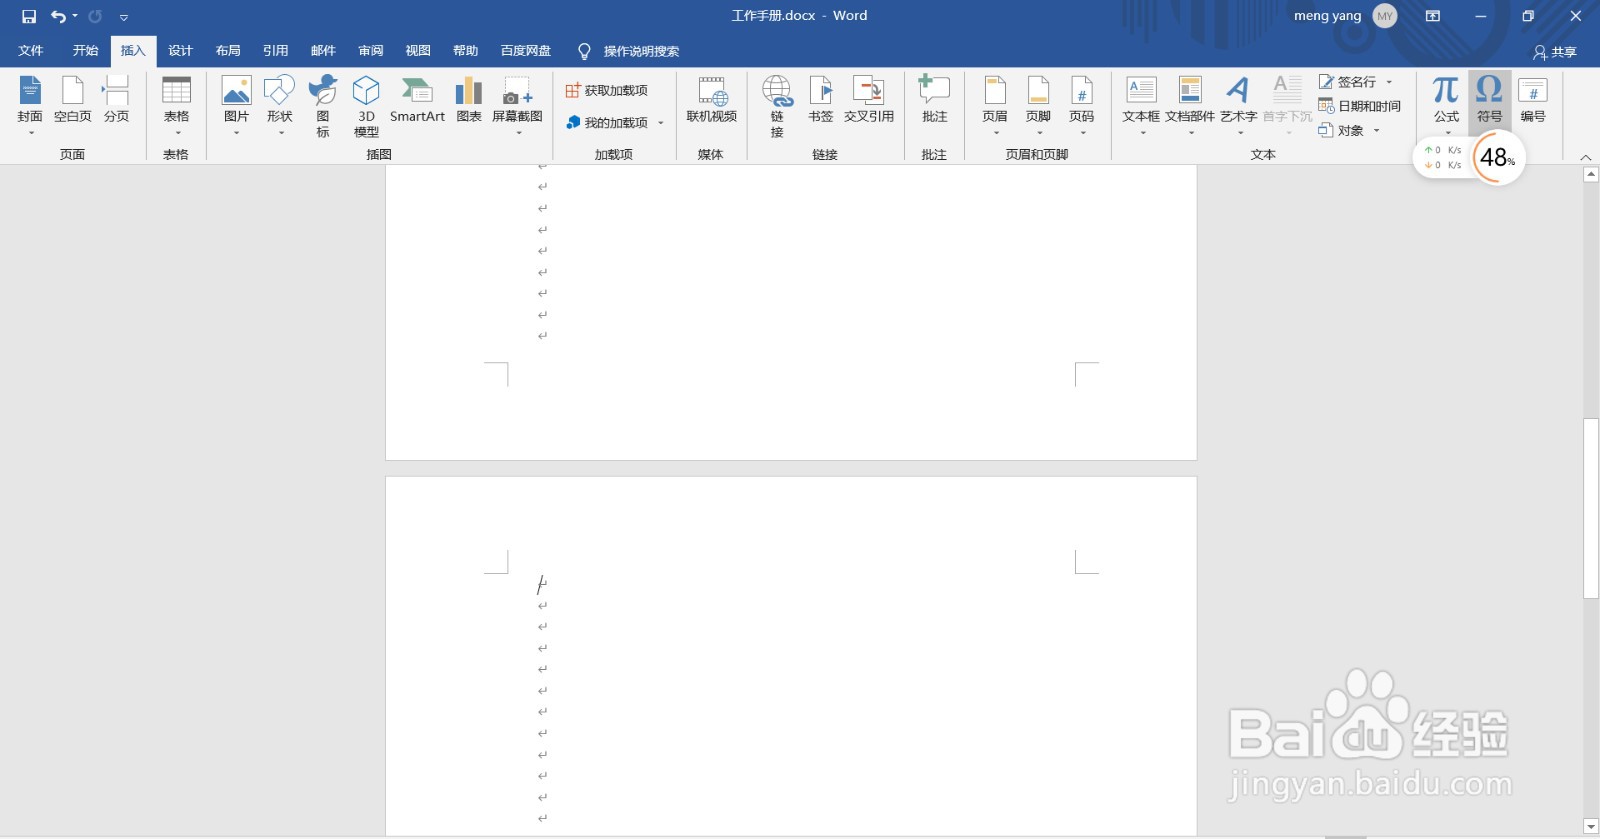Image resolution: width=1600 pixels, height=839 pixels.
Task: Insert an 对象 object
Action: (x=1341, y=130)
